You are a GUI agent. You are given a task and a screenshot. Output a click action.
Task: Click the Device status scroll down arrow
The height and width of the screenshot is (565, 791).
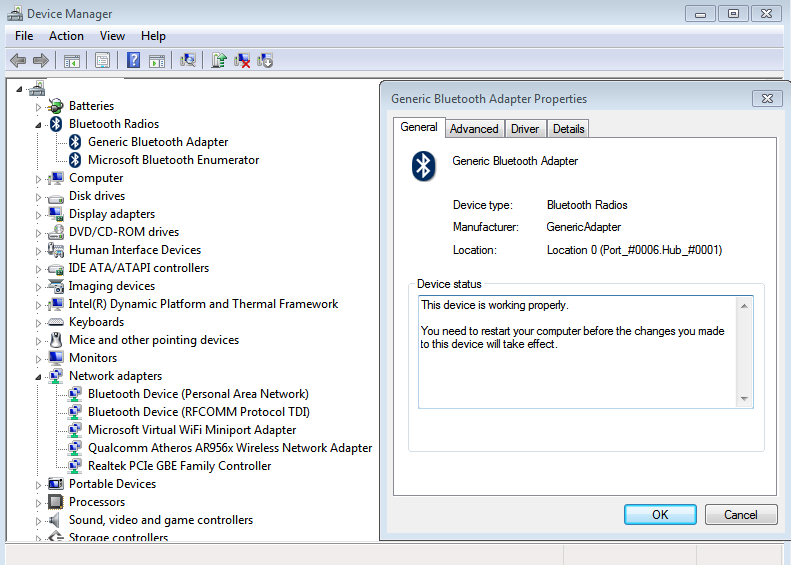[x=745, y=399]
